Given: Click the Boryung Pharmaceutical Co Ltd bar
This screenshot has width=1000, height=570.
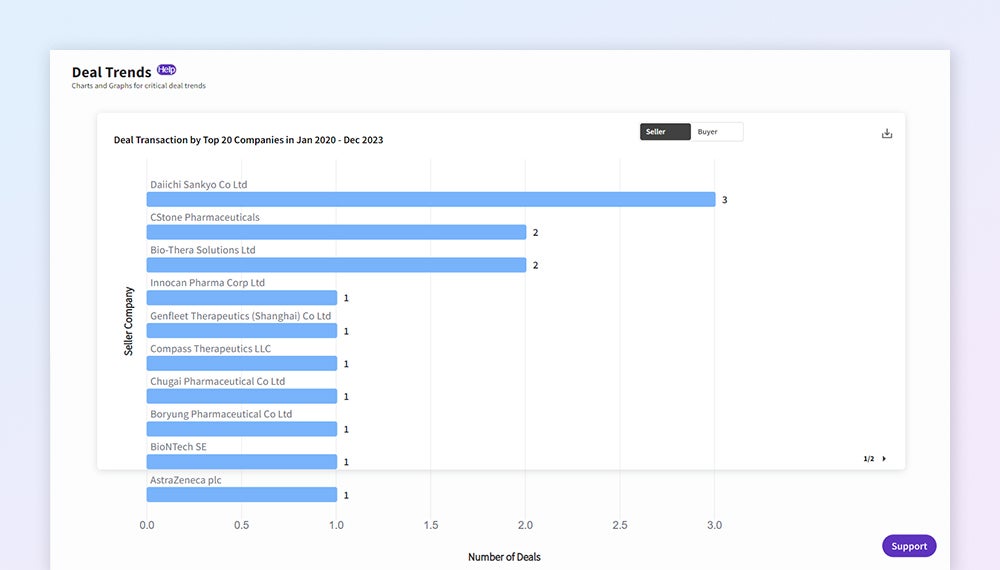Looking at the screenshot, I should 241,429.
